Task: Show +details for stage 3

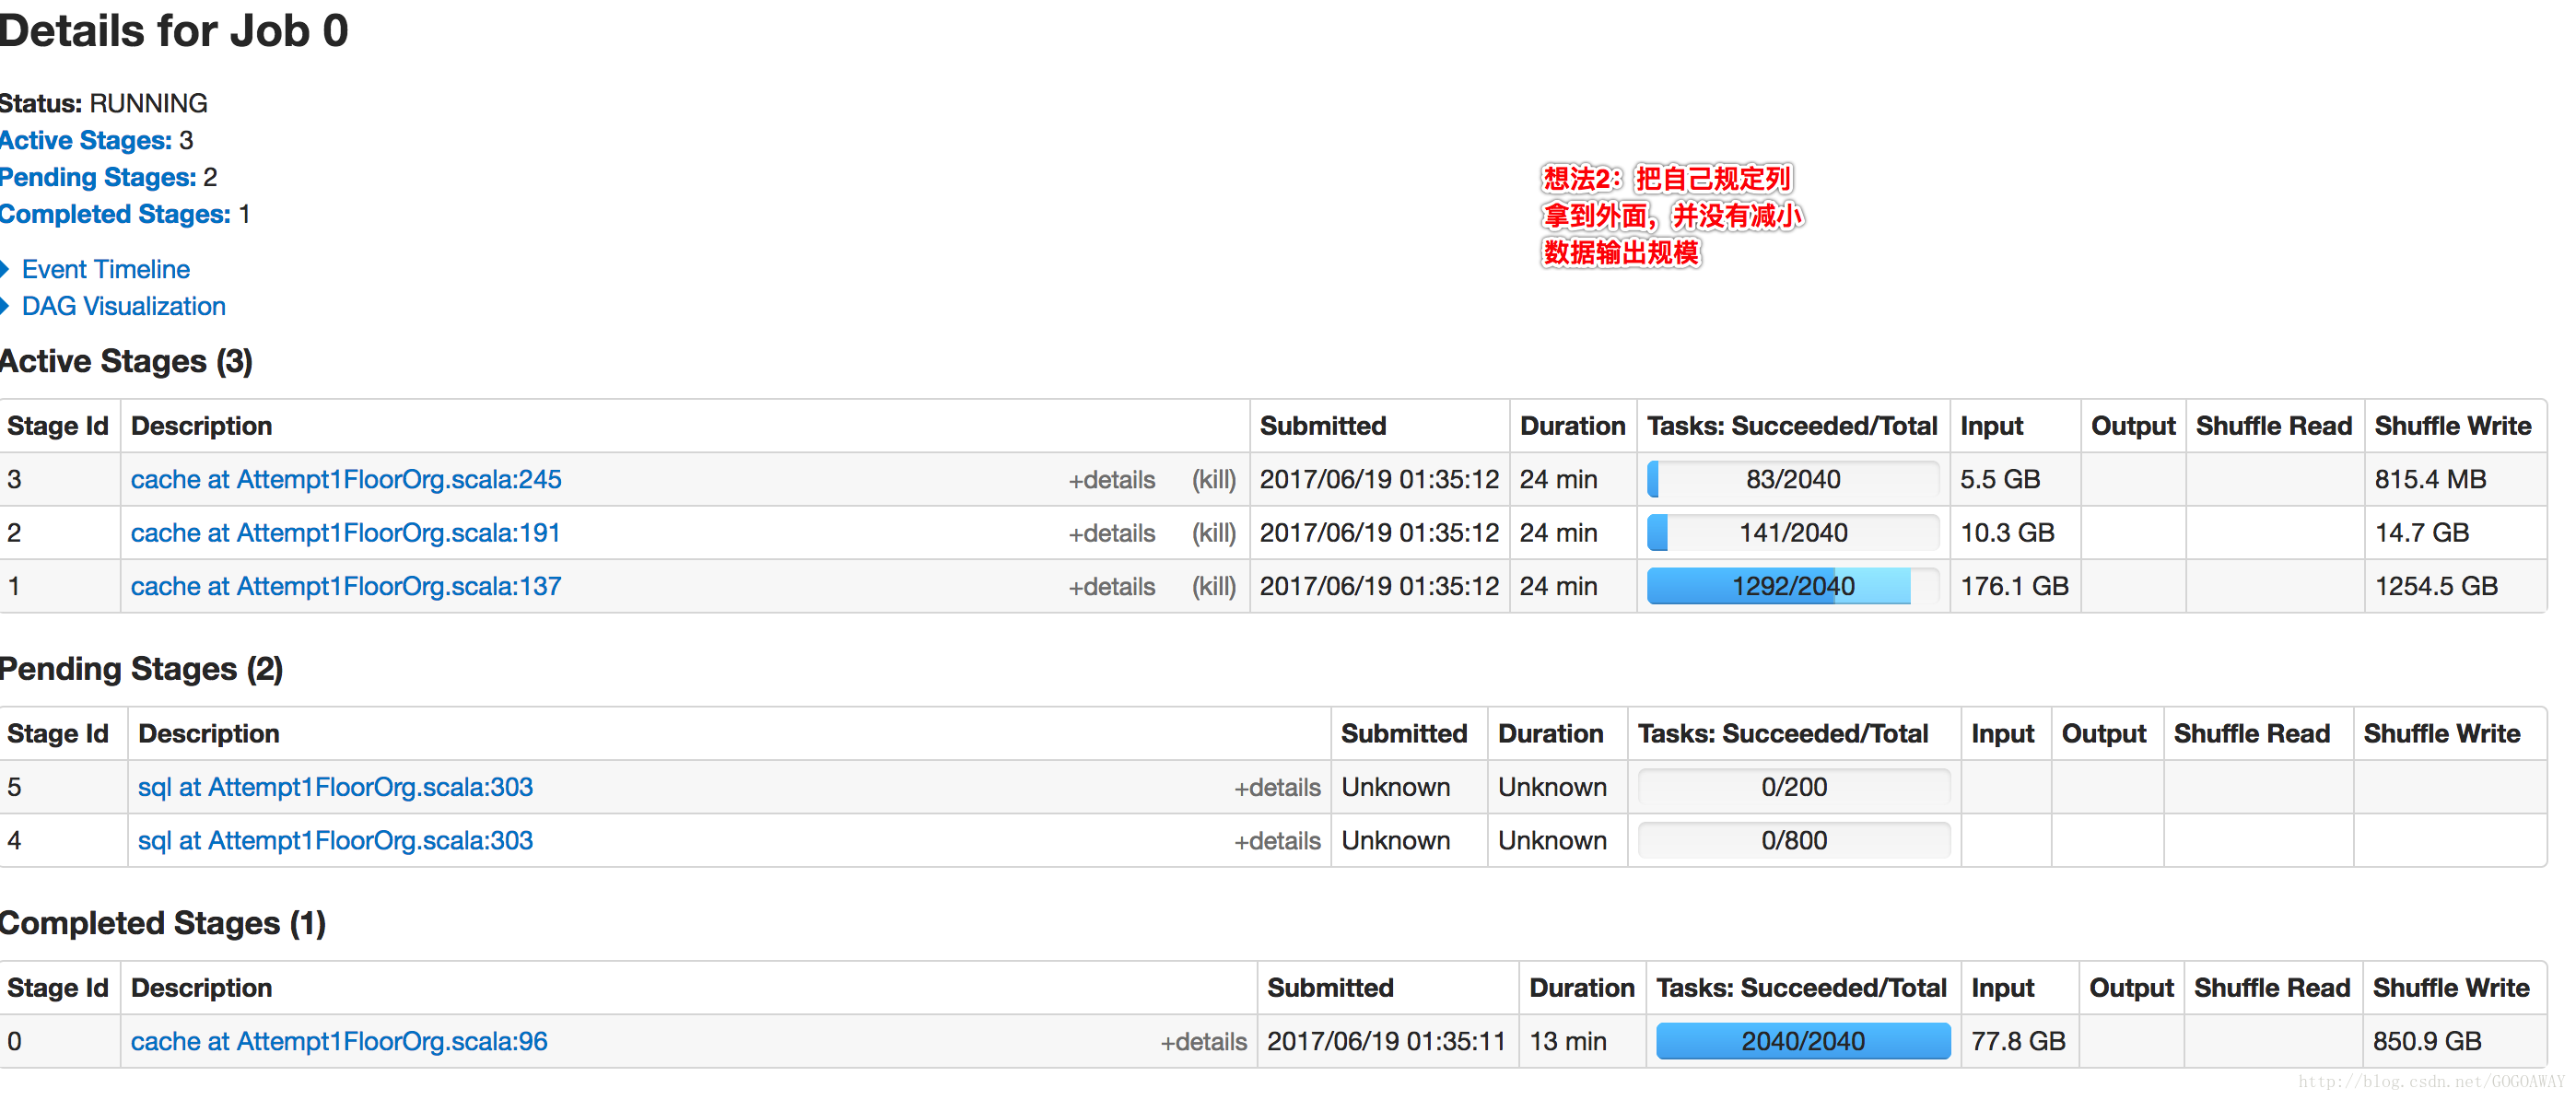Action: point(1112,480)
